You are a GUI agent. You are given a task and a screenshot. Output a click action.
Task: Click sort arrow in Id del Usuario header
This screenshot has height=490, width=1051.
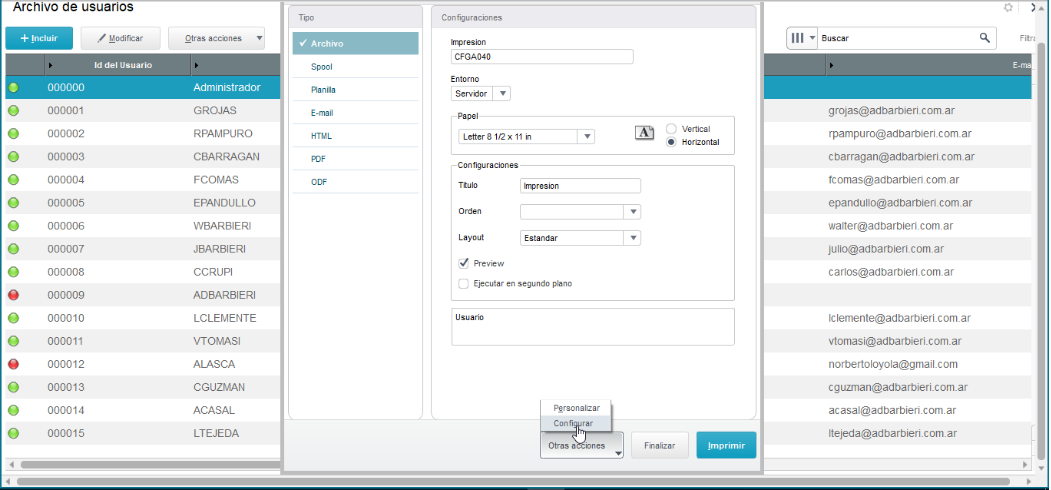(x=52, y=65)
